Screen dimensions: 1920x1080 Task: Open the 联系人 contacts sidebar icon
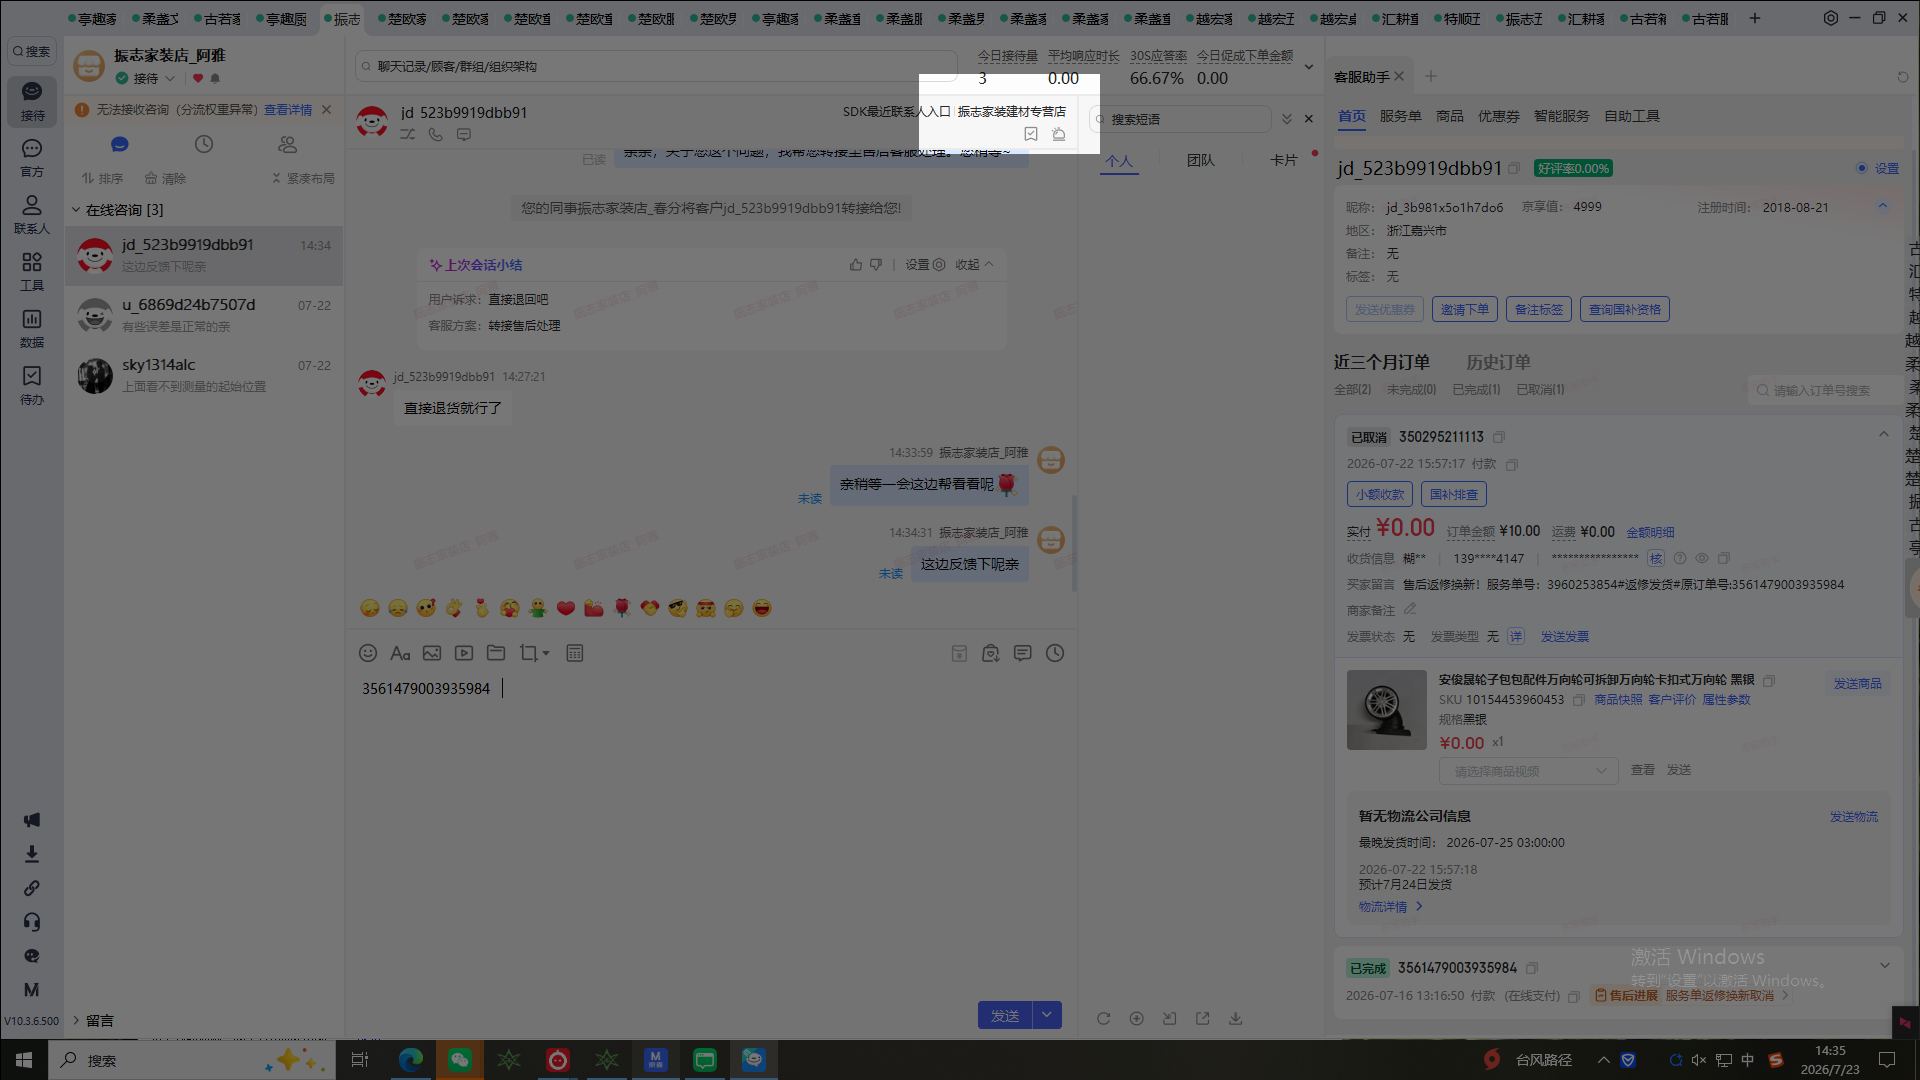coord(32,215)
